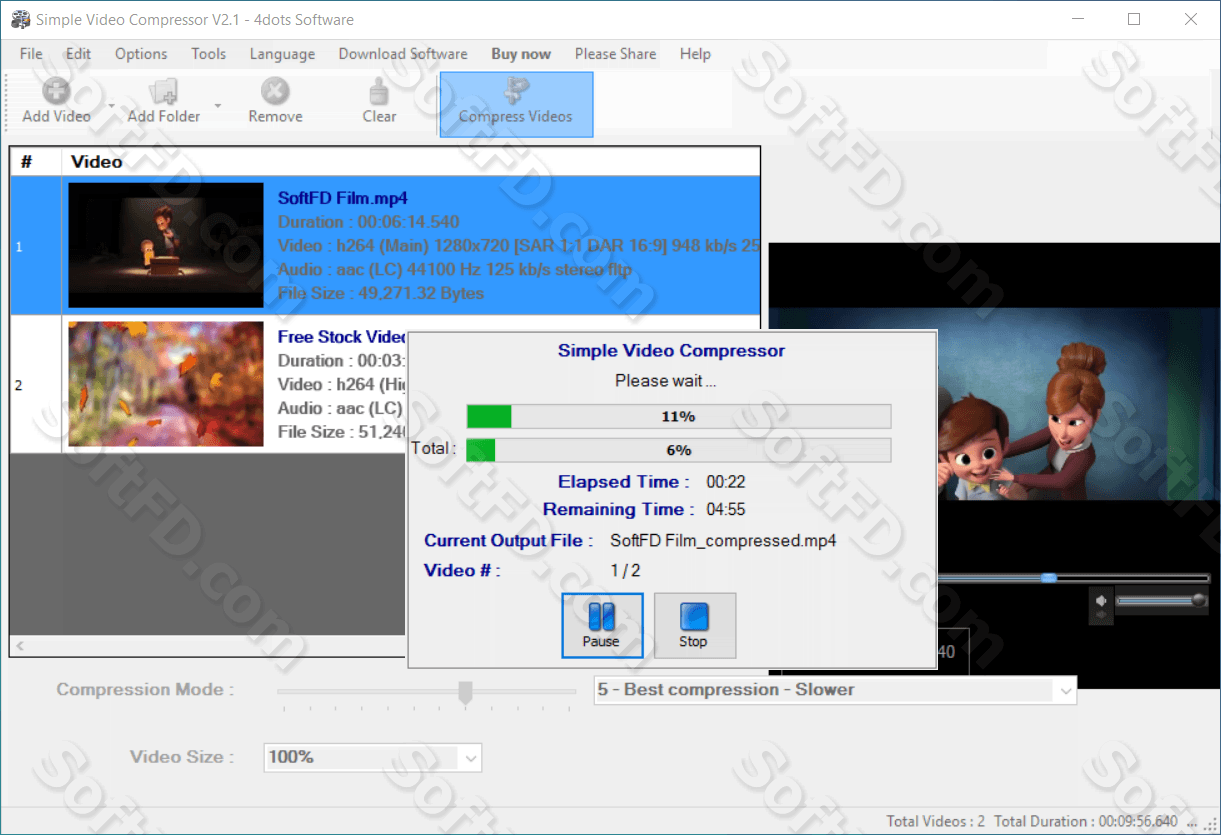Open the Add Video dropdown arrow
This screenshot has height=835, width=1221.
pos(111,104)
